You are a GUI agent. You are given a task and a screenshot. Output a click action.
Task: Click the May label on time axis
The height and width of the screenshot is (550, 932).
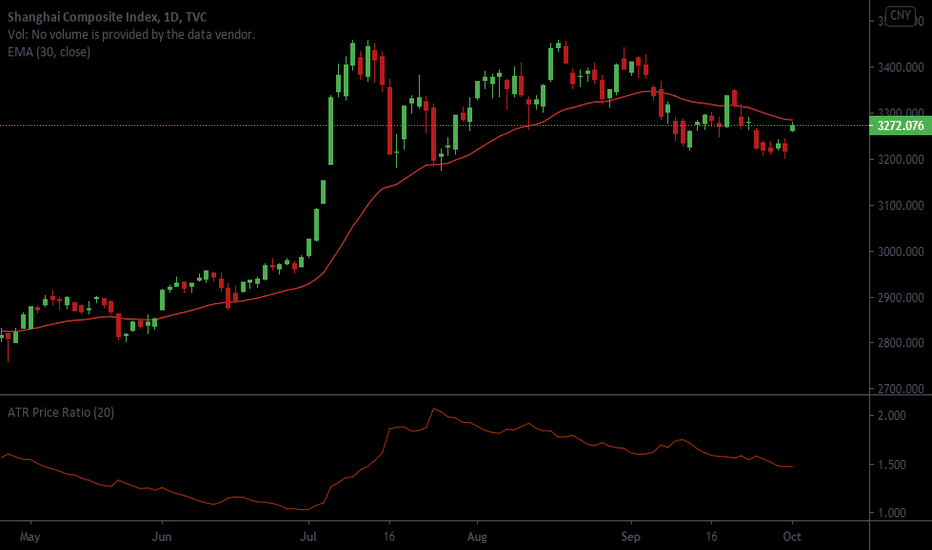point(30,537)
